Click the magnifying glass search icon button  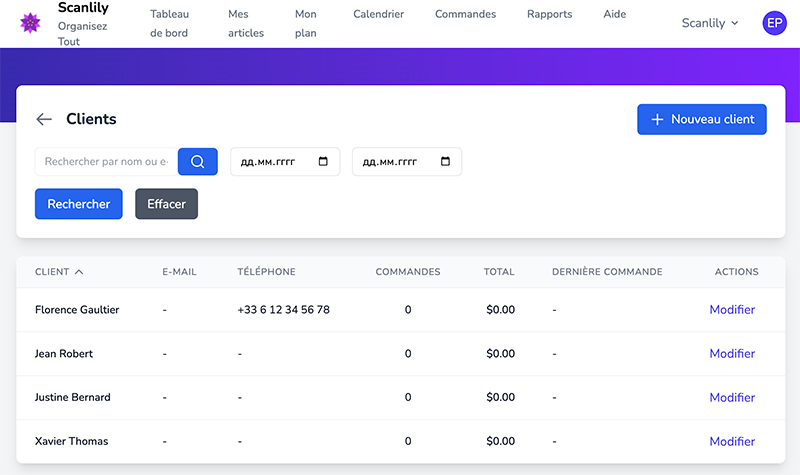pos(197,162)
